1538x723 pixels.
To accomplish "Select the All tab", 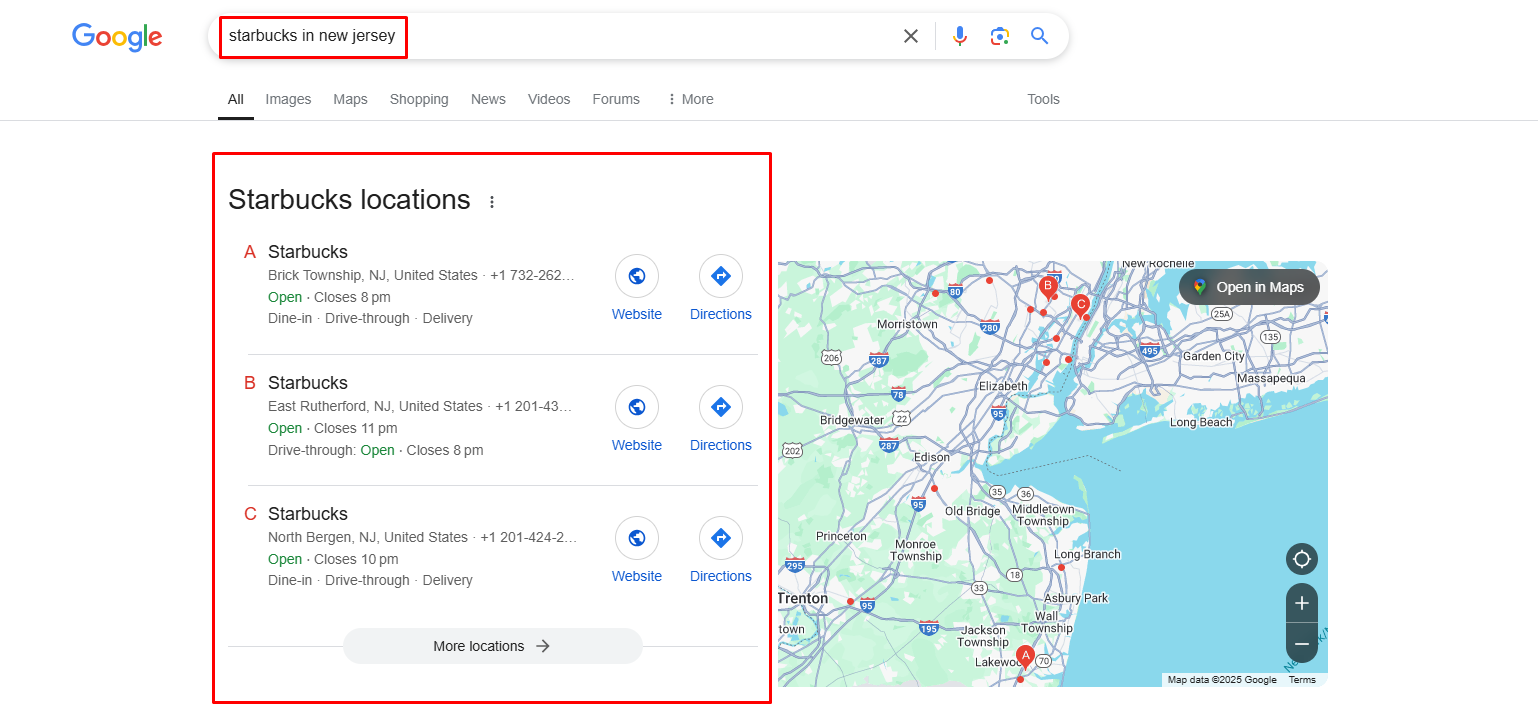I will click(x=236, y=99).
